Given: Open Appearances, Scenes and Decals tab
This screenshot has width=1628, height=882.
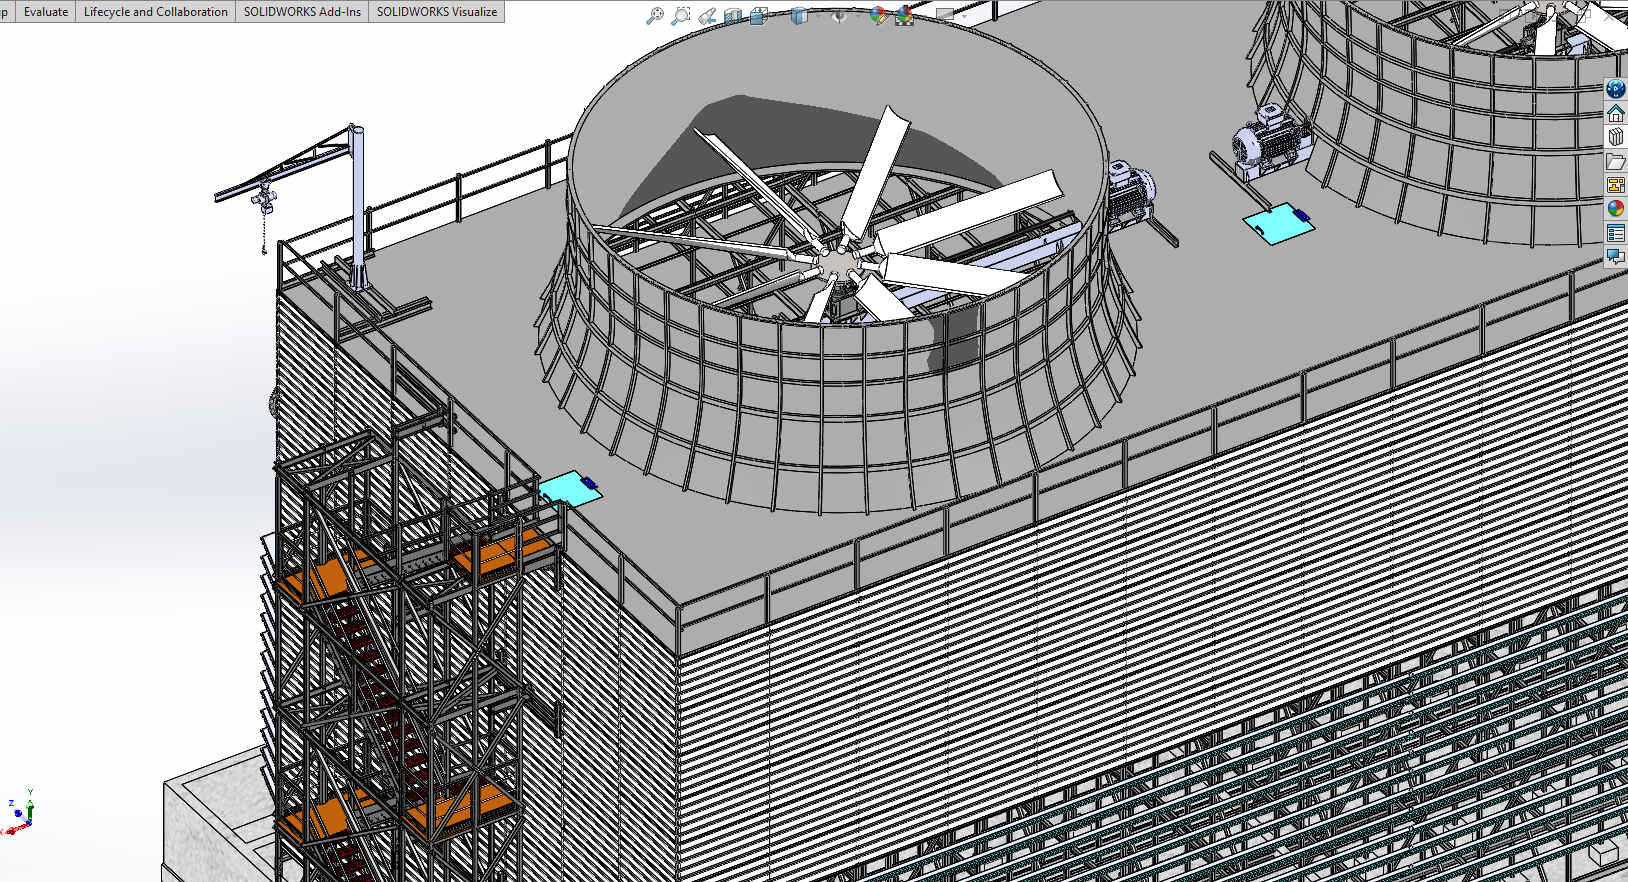Looking at the screenshot, I should pos(1616,209).
